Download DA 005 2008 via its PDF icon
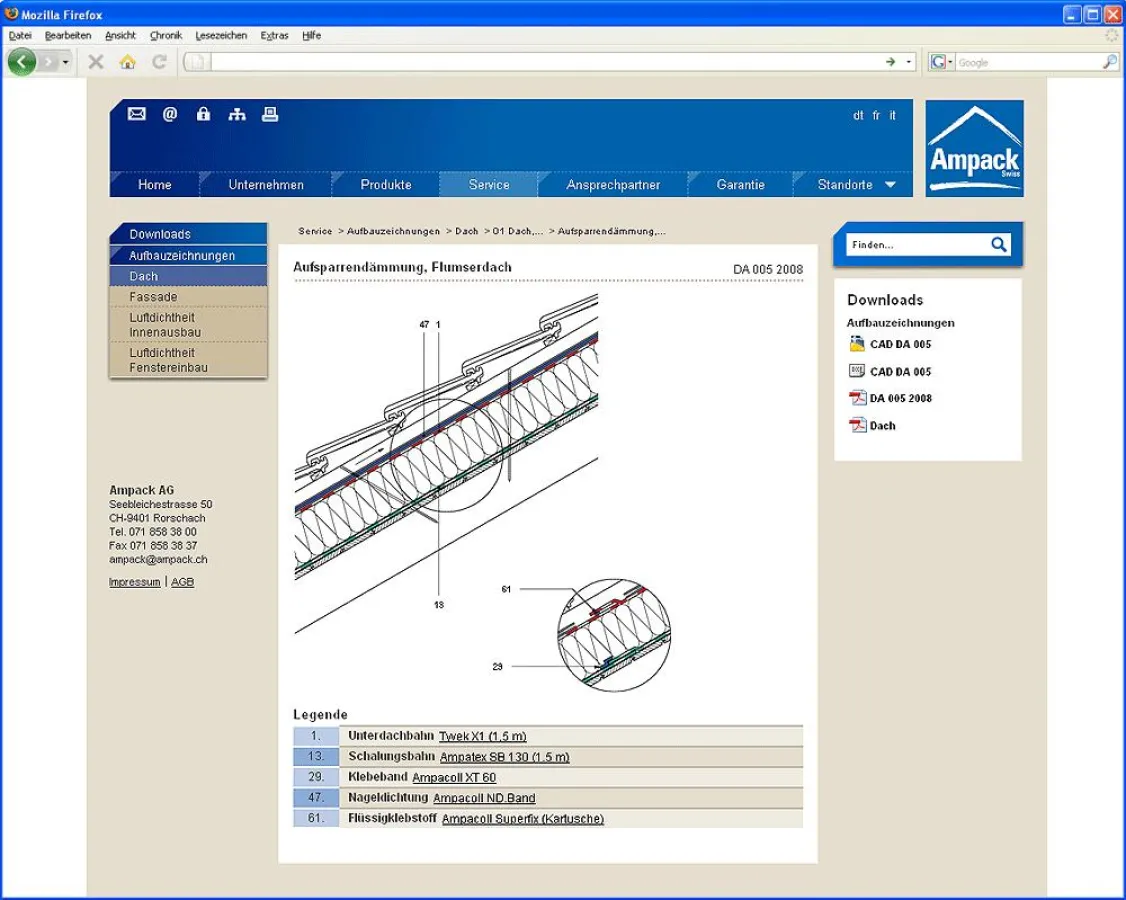1126x900 pixels. (857, 397)
